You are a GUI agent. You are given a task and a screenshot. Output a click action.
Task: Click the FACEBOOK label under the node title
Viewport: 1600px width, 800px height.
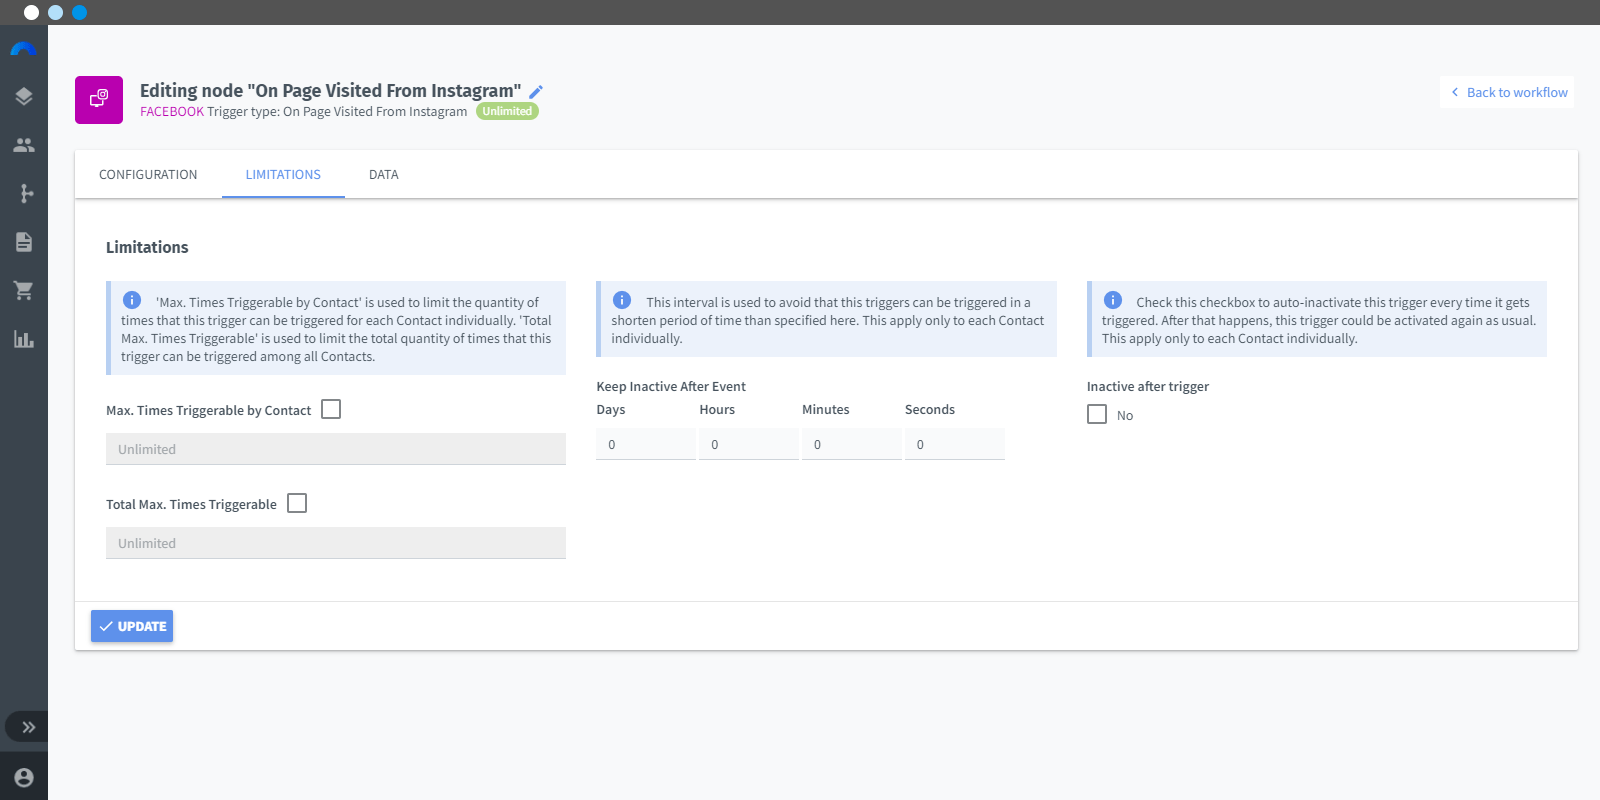coord(172,112)
